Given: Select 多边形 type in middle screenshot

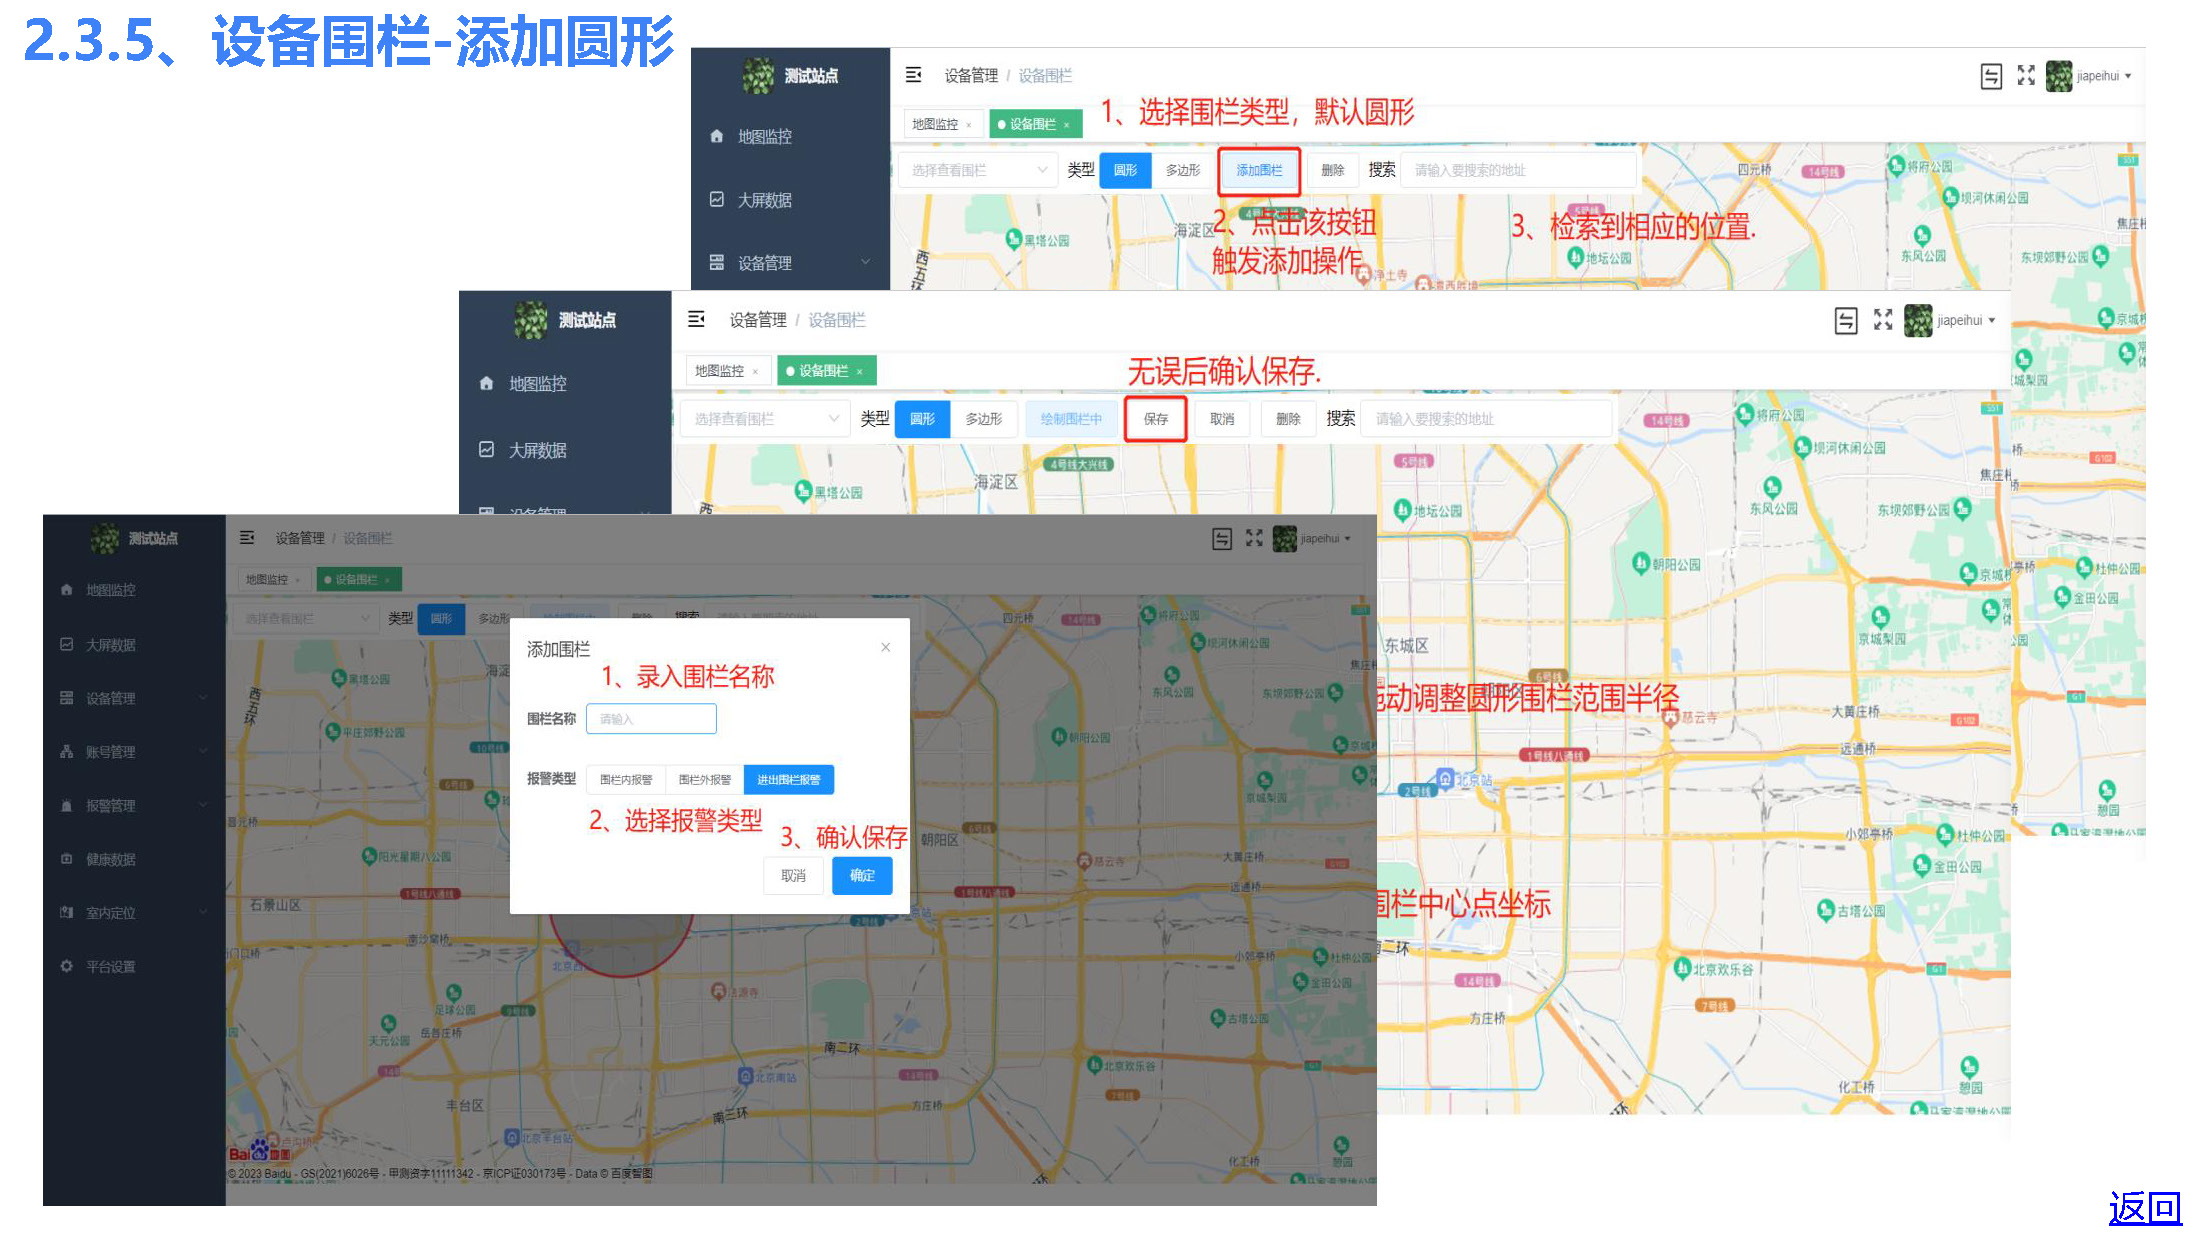Looking at the screenshot, I should click(x=983, y=419).
